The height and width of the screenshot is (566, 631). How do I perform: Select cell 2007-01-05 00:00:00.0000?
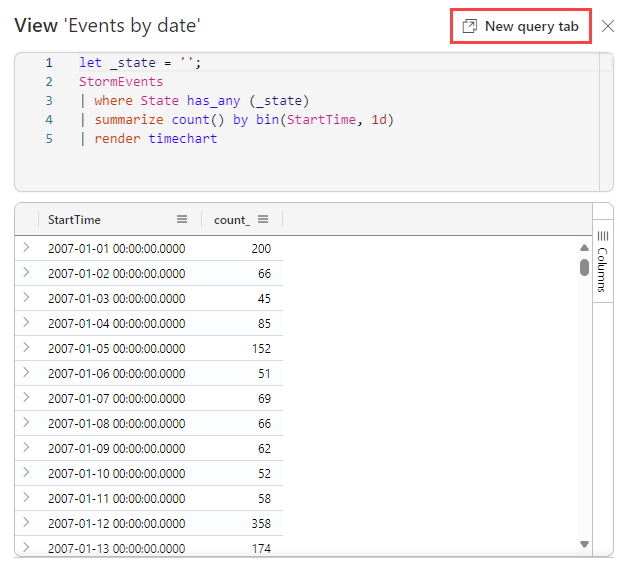(117, 349)
